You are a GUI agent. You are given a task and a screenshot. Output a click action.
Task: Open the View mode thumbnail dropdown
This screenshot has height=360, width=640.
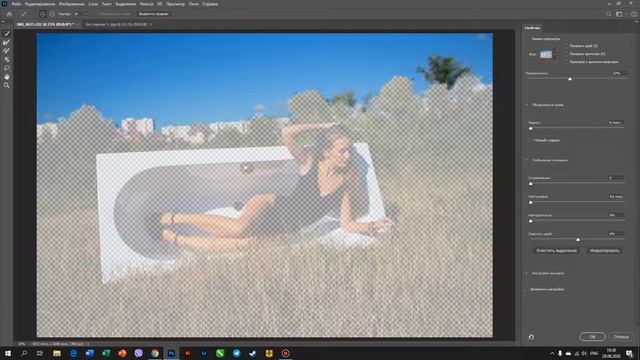(547, 54)
